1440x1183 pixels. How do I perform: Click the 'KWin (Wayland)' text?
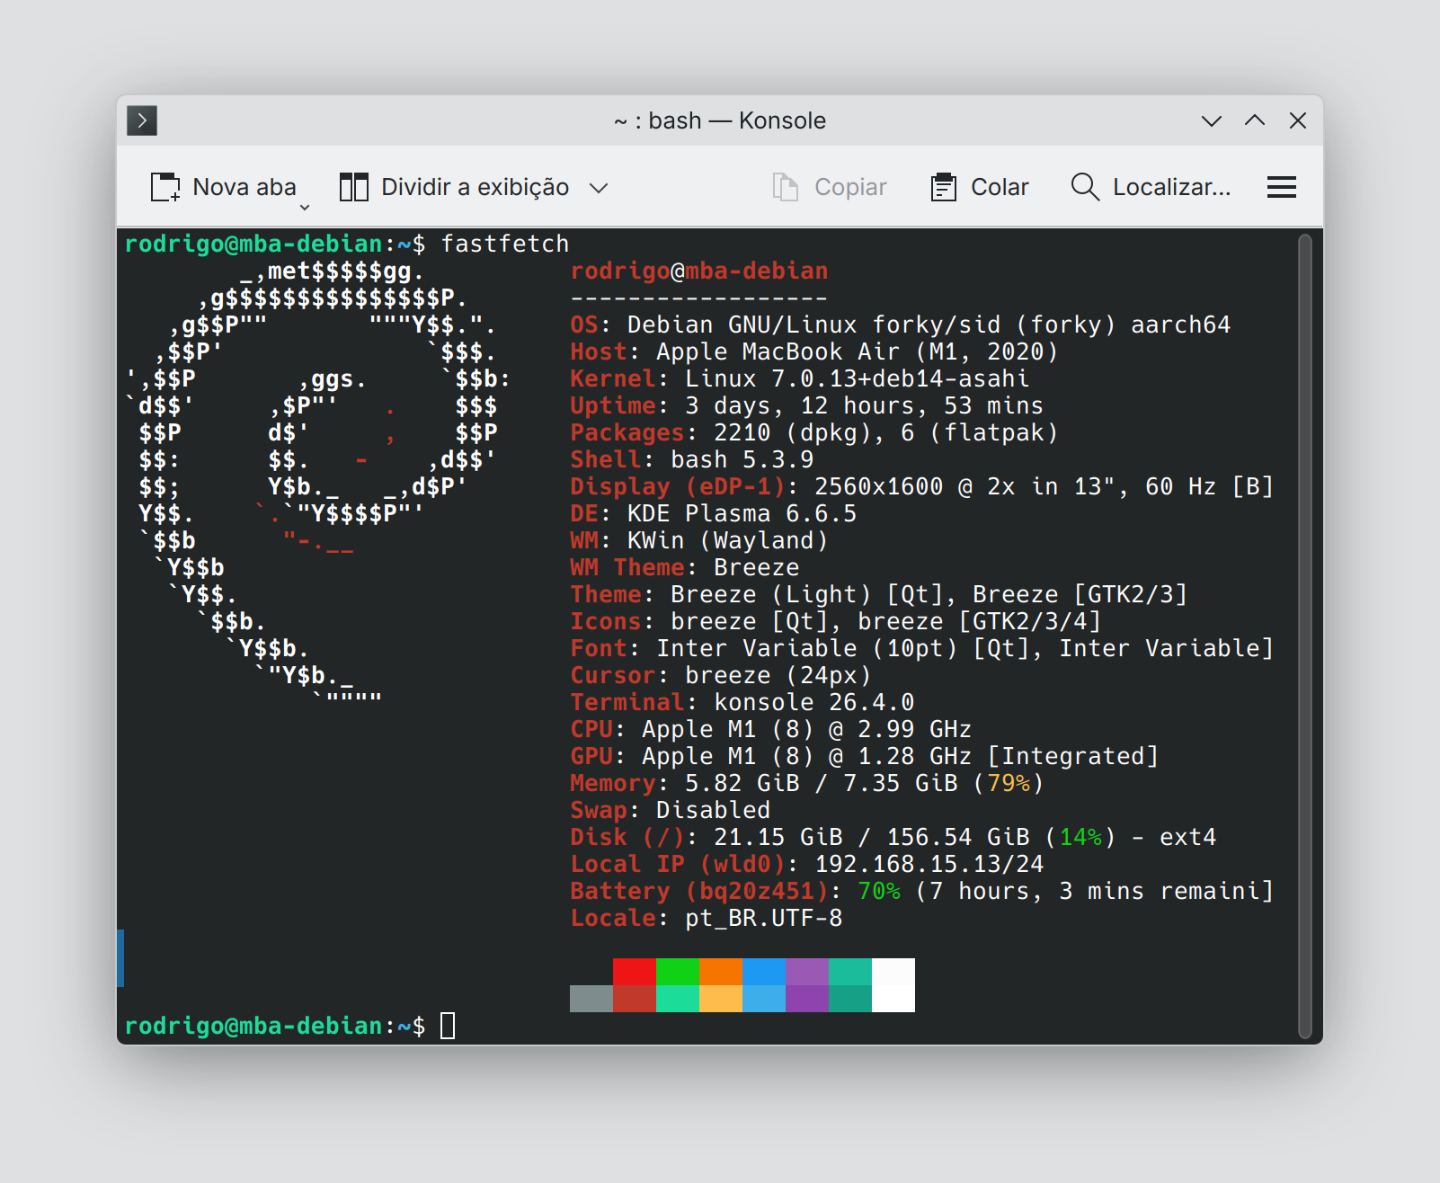(x=728, y=541)
